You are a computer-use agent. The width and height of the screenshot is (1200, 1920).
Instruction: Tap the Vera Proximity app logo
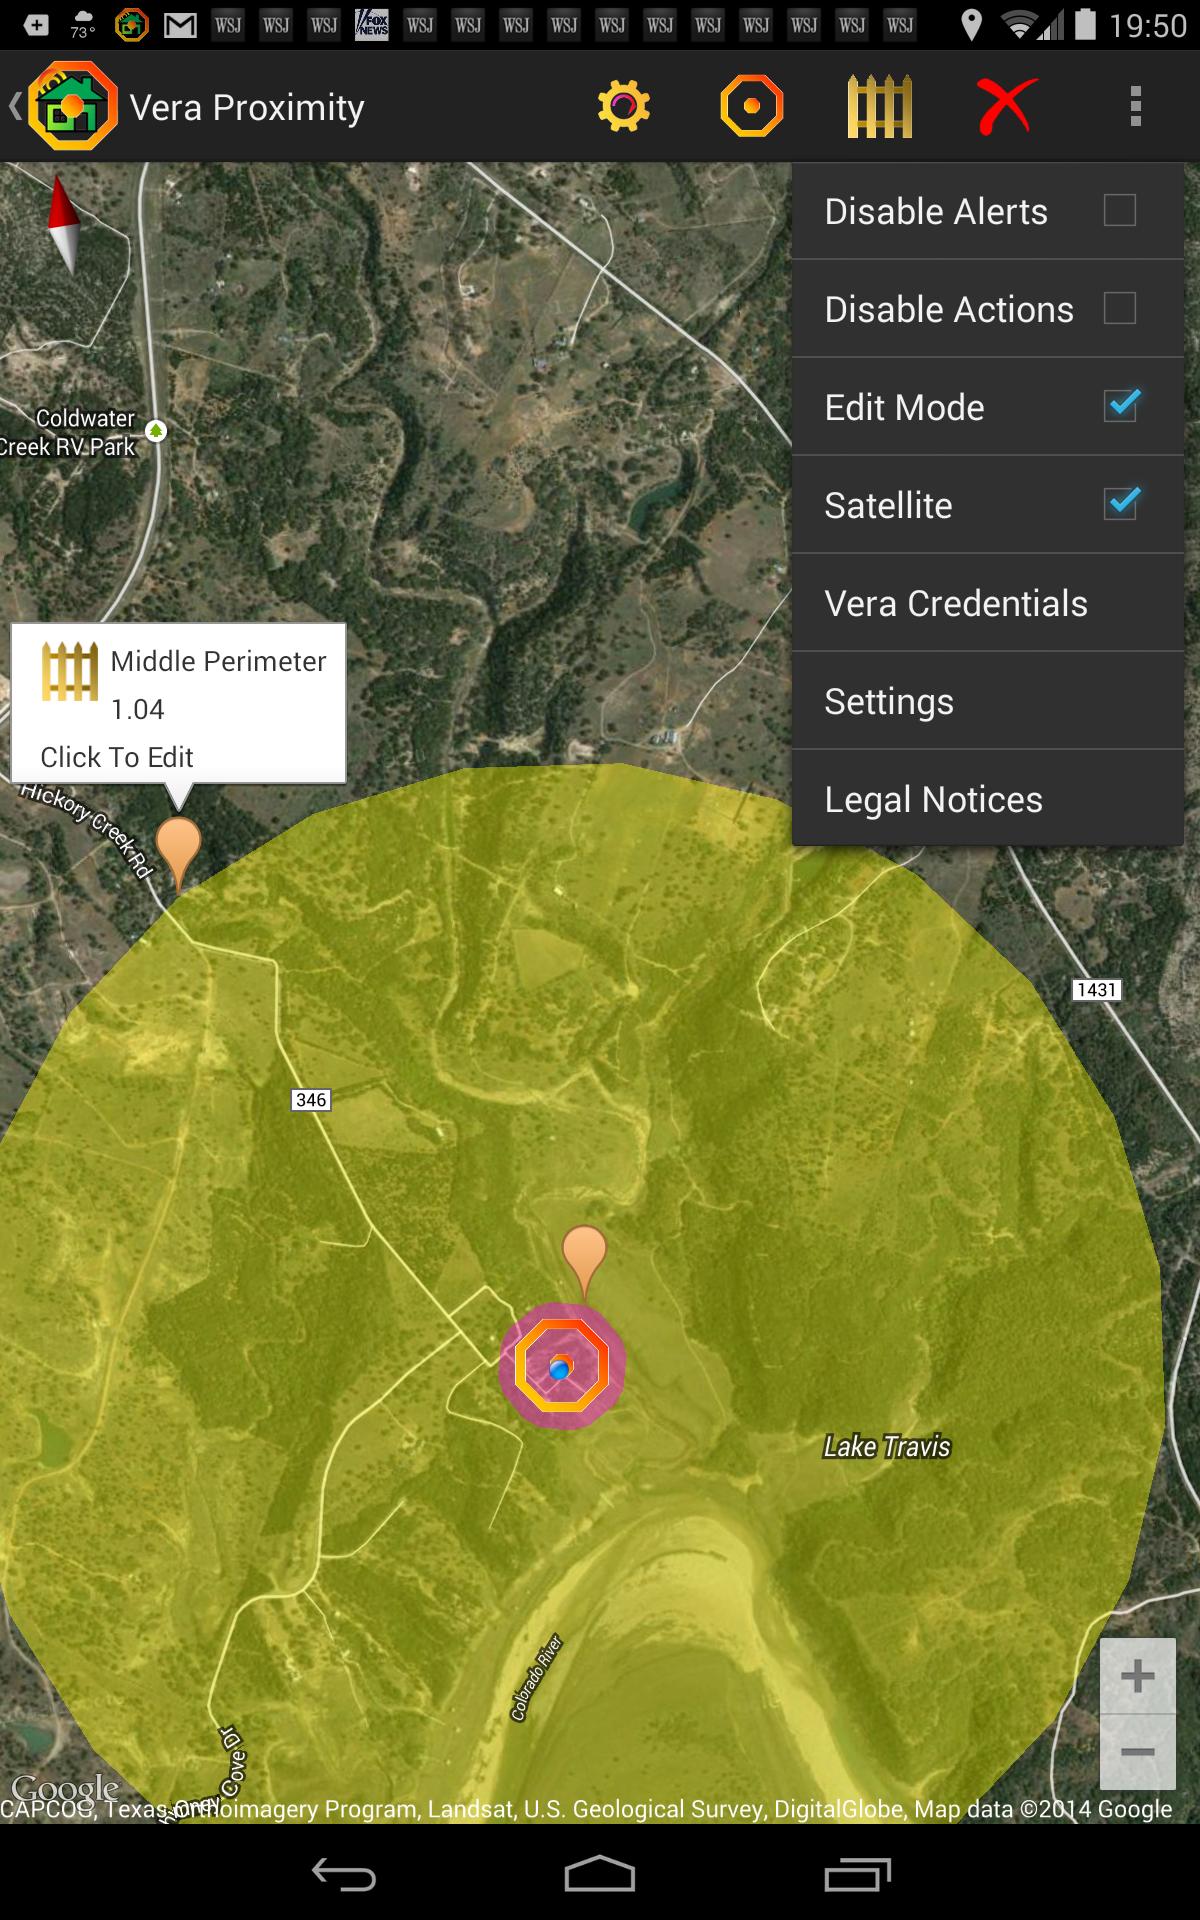click(x=73, y=106)
